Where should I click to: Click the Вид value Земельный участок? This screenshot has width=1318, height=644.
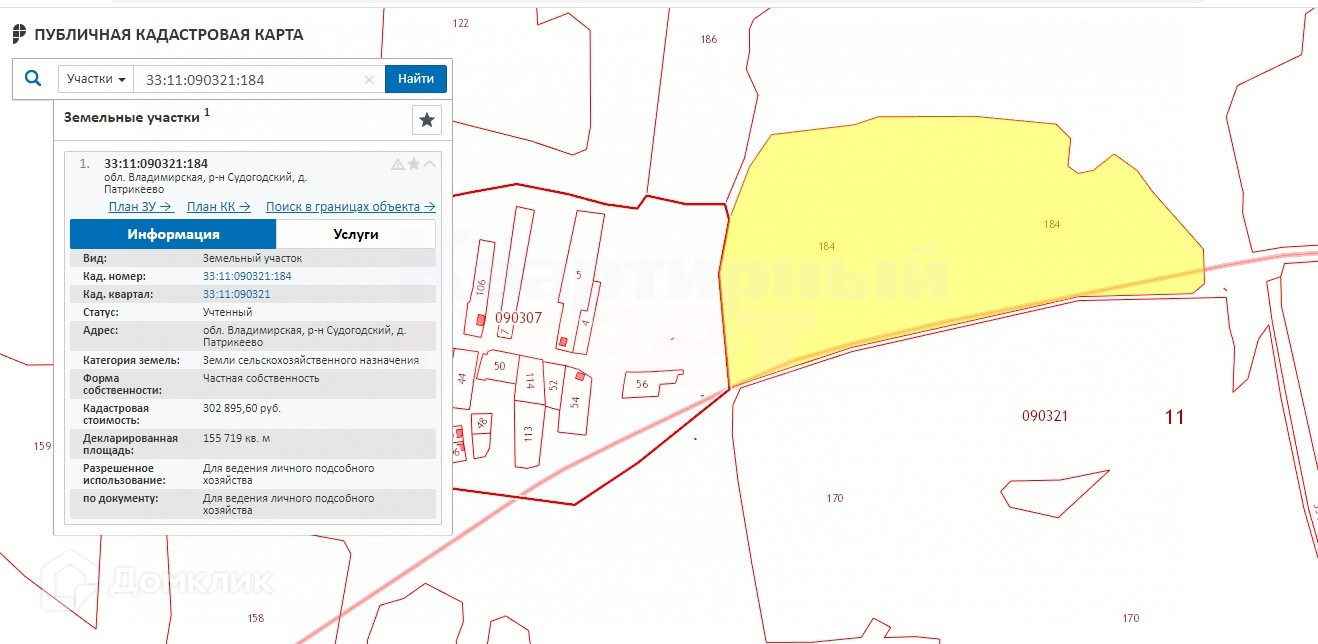[252, 258]
